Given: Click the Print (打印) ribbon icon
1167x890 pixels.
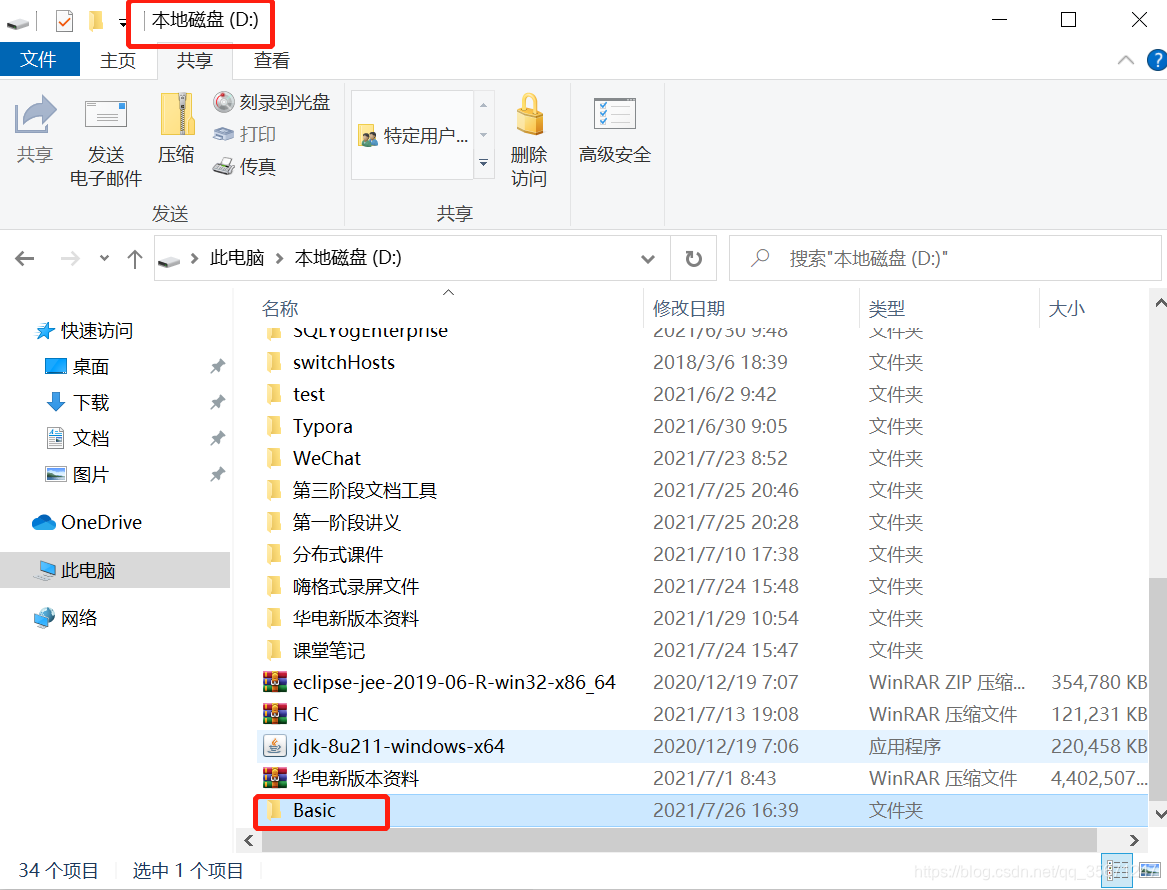Looking at the screenshot, I should click(224, 134).
